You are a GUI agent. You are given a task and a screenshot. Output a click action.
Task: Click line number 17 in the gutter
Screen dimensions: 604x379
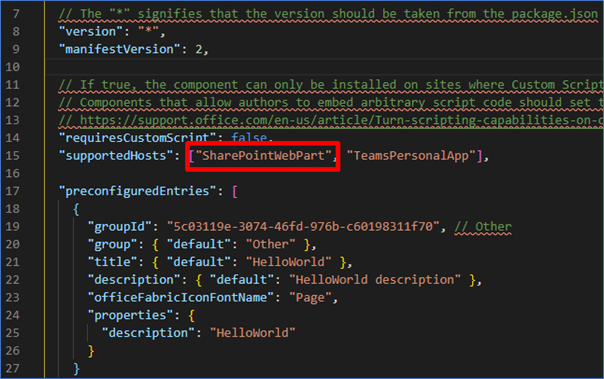12,191
